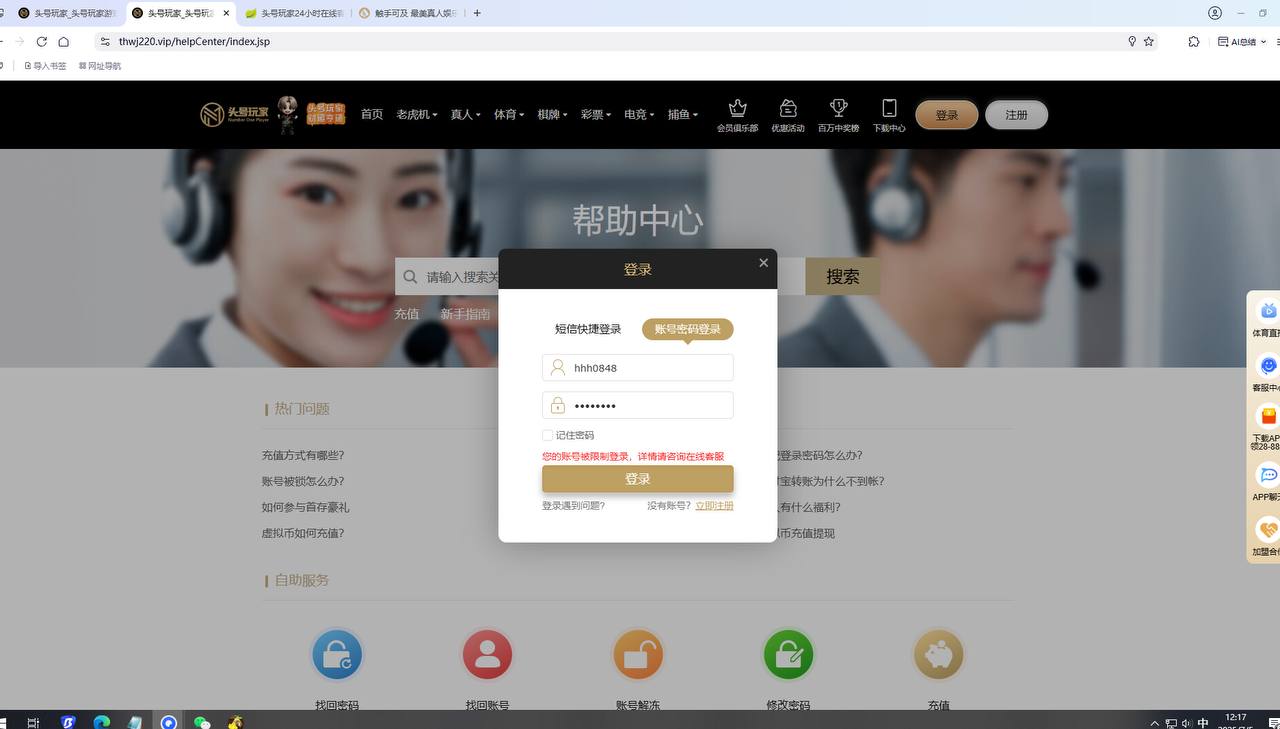Bookmark page with the address bar star
Viewport: 1280px width, 729px height.
click(x=1149, y=42)
